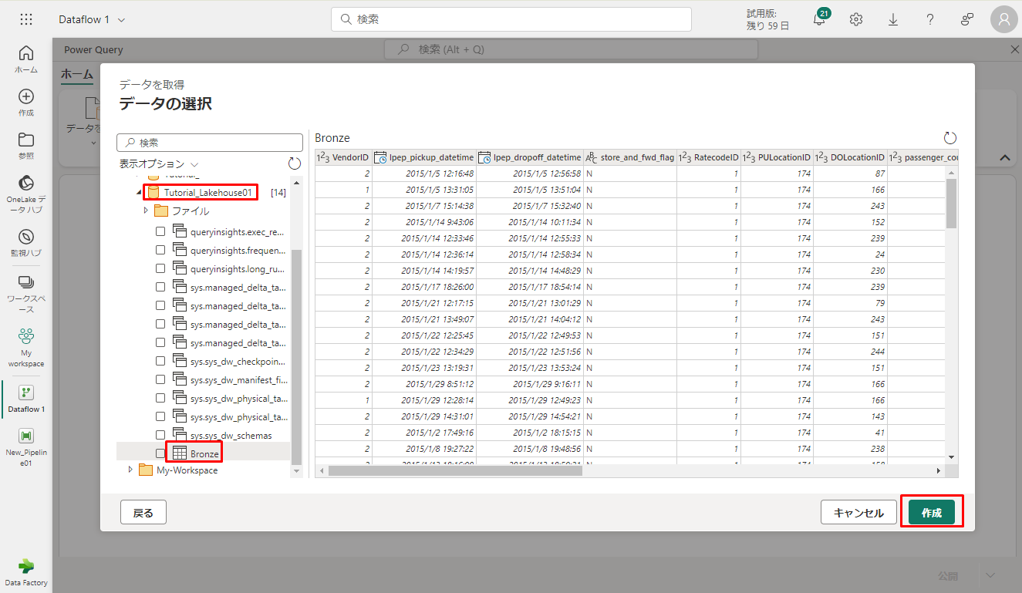Open Data Factory experience switcher
Screen dimensions: 1022x593
coord(26,571)
